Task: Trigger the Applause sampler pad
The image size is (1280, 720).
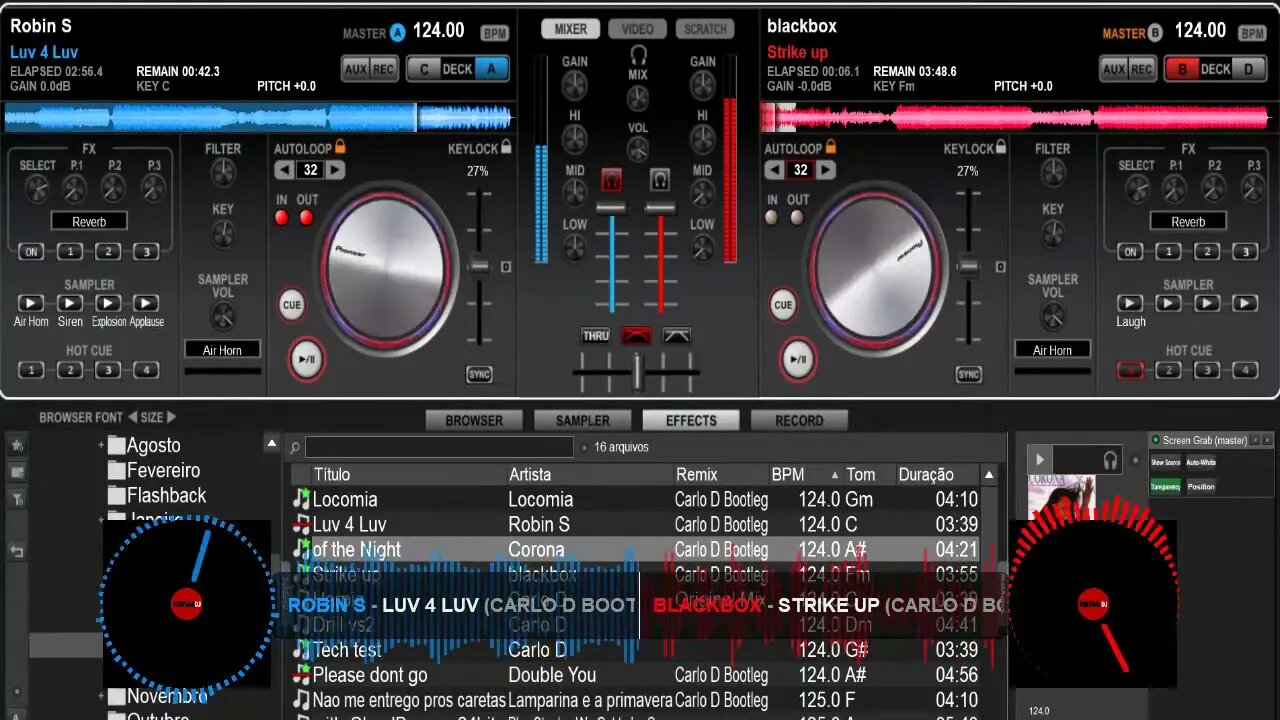Action: pyautogui.click(x=146, y=303)
